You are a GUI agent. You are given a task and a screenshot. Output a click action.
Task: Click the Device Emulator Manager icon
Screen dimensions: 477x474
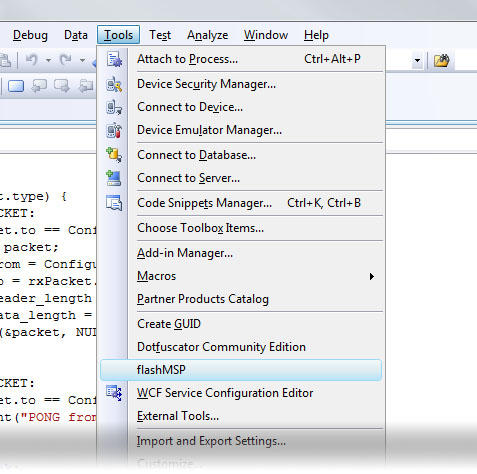coord(114,130)
